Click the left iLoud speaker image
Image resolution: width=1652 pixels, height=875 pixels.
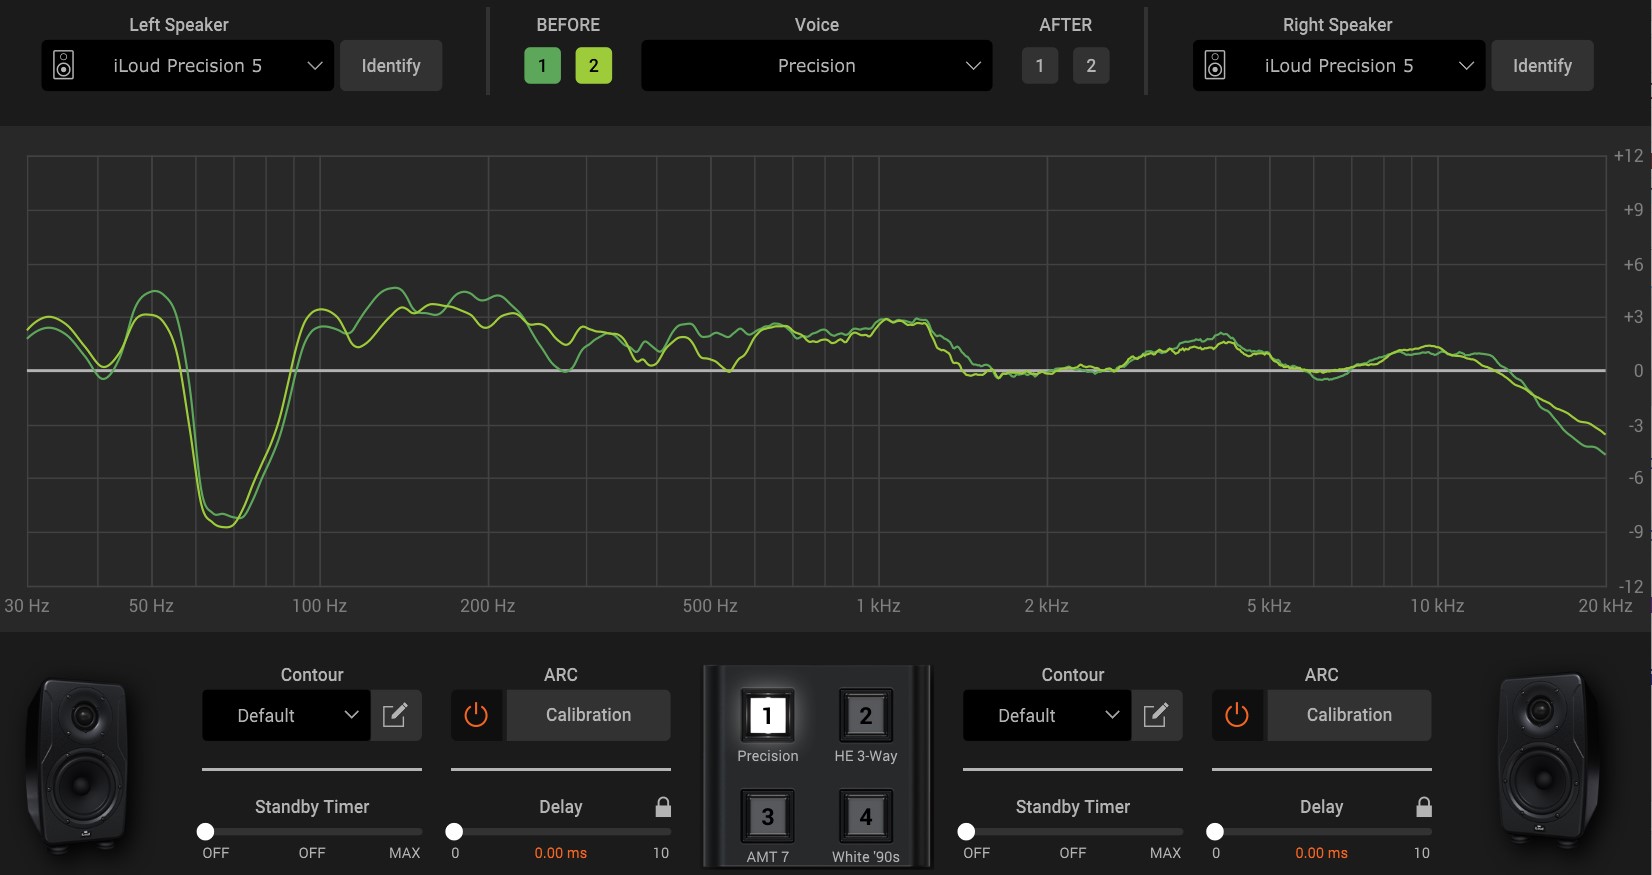(77, 765)
